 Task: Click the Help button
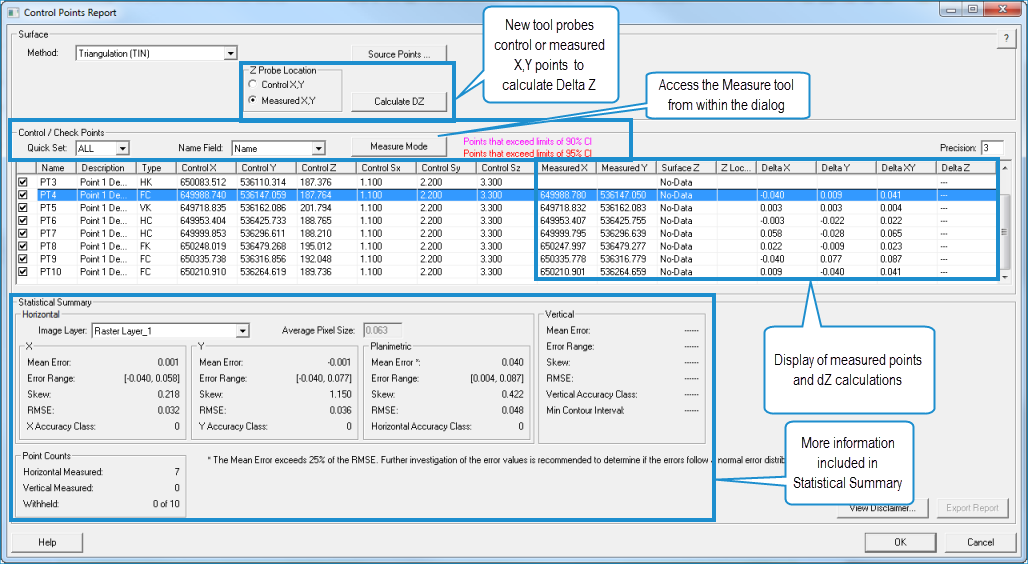pos(47,542)
